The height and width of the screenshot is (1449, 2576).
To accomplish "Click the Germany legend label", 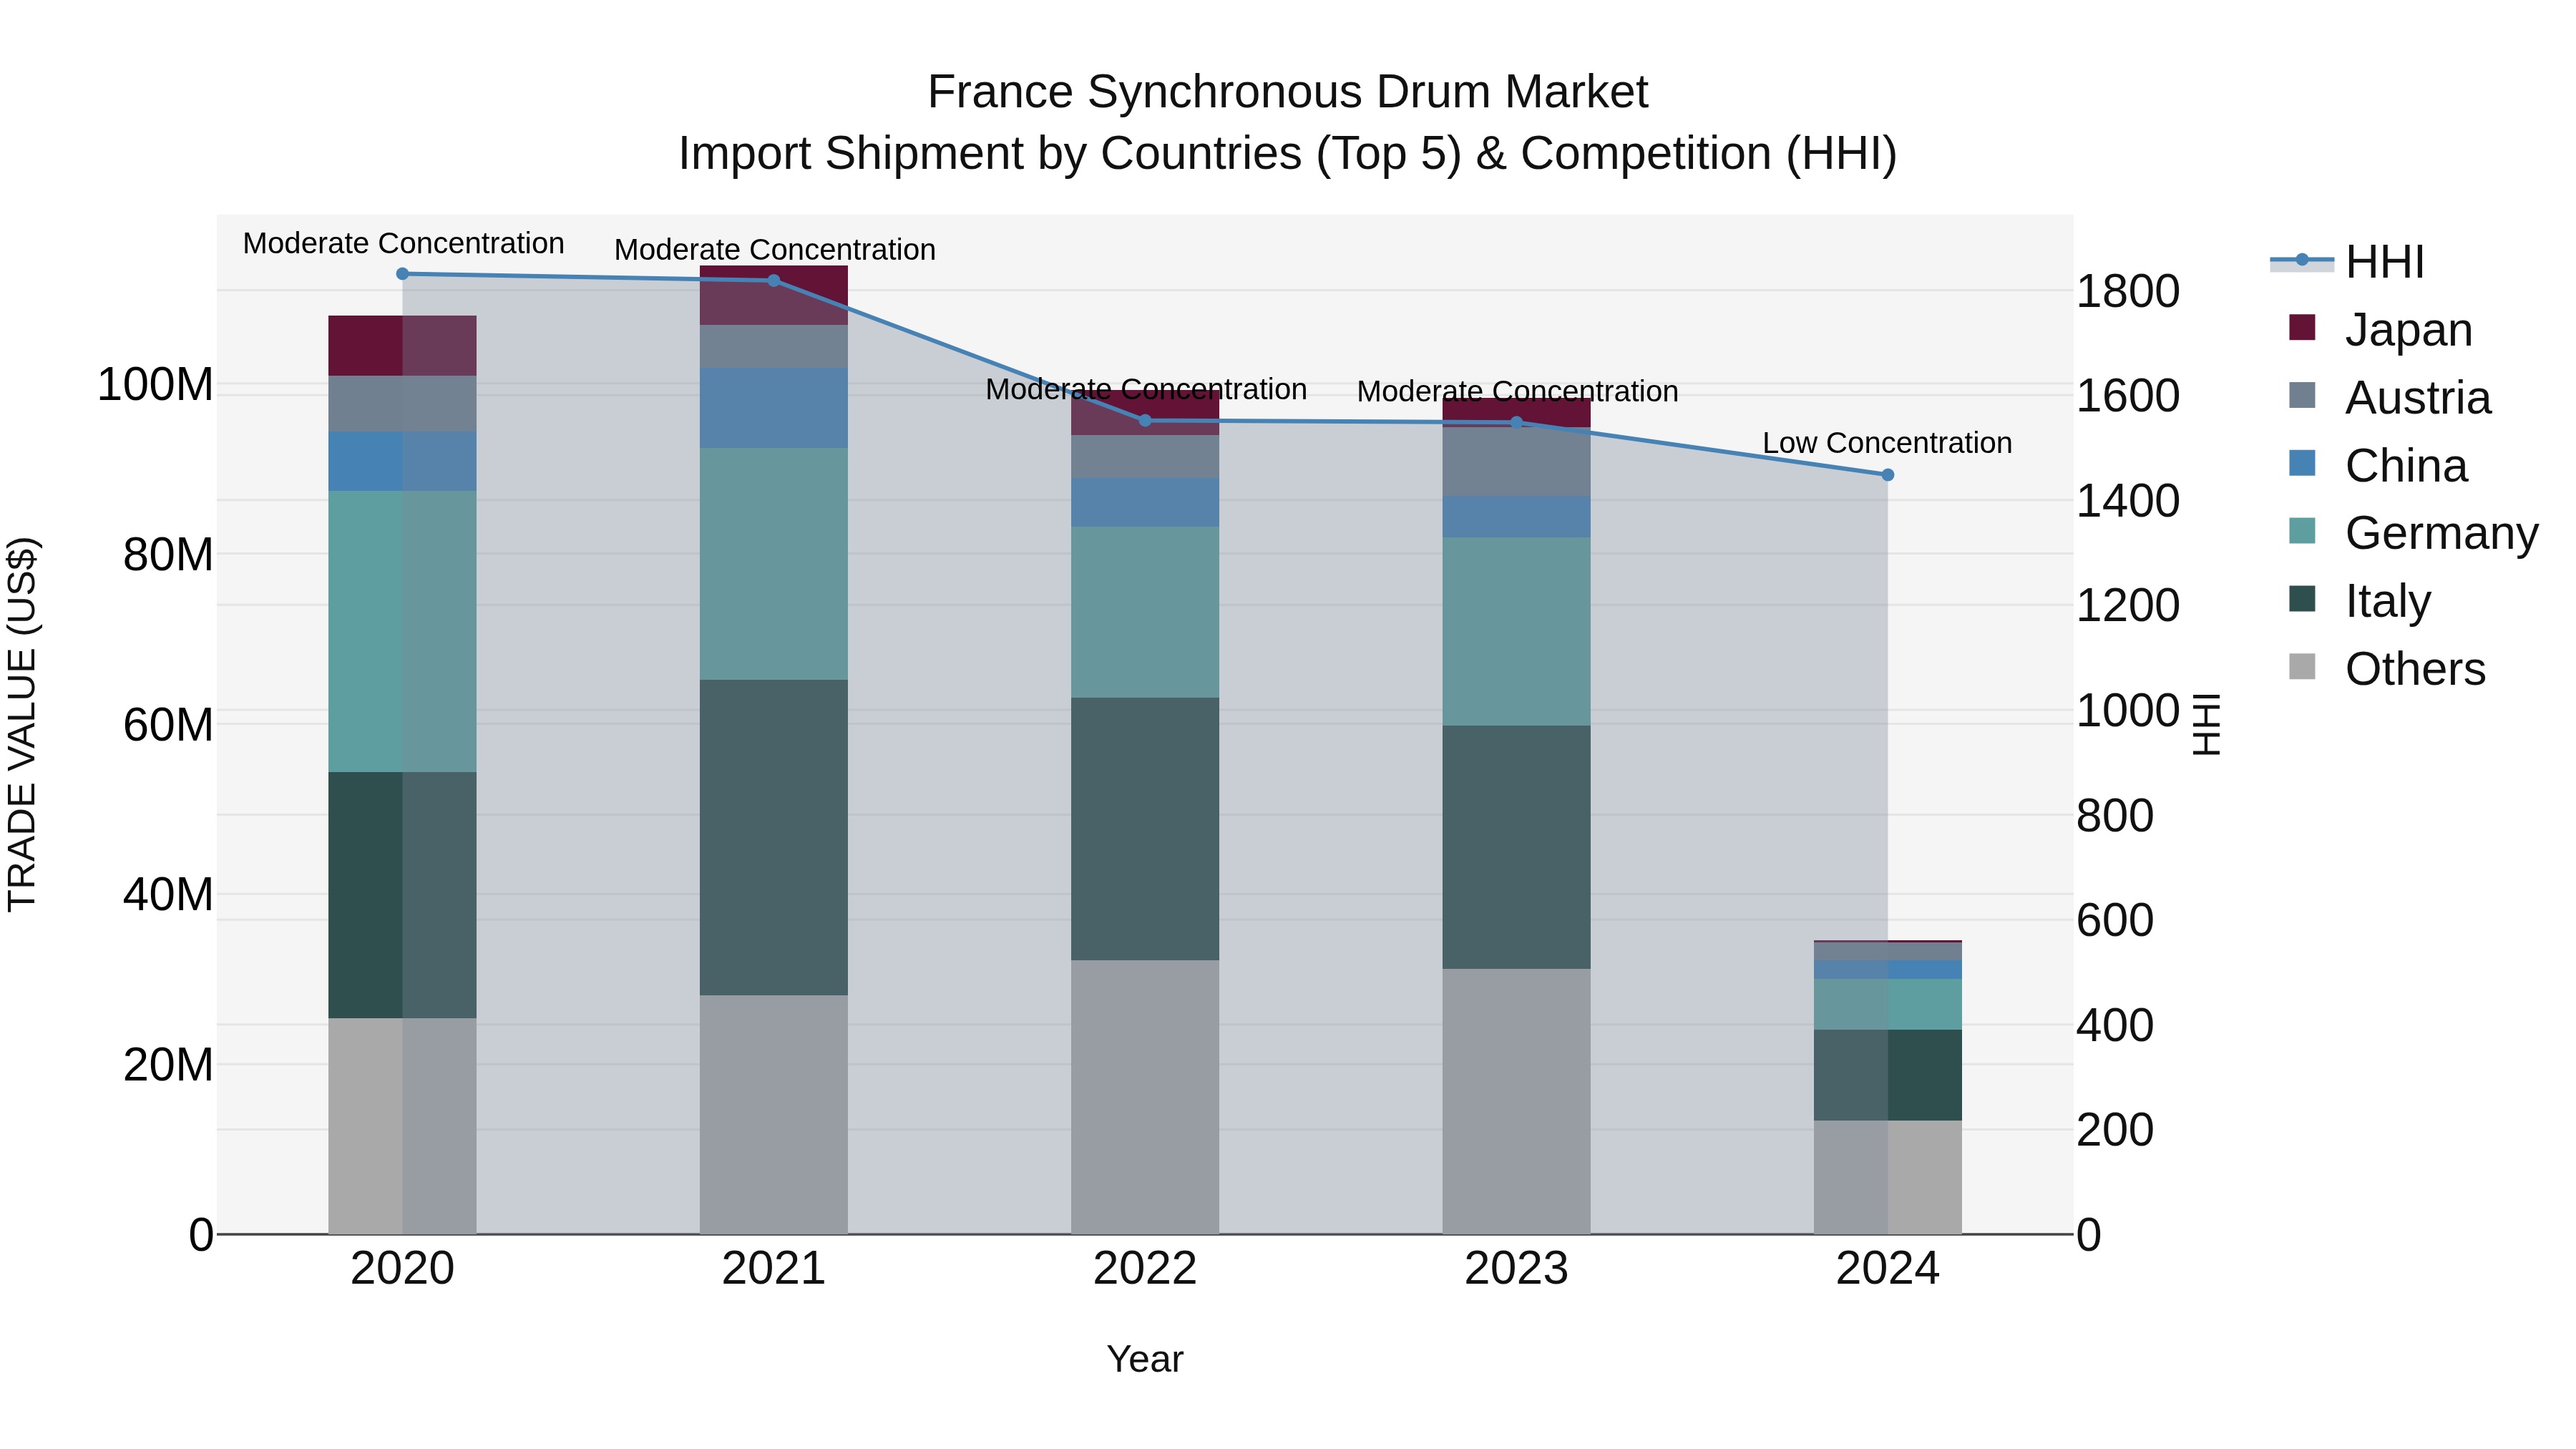I will [2441, 533].
